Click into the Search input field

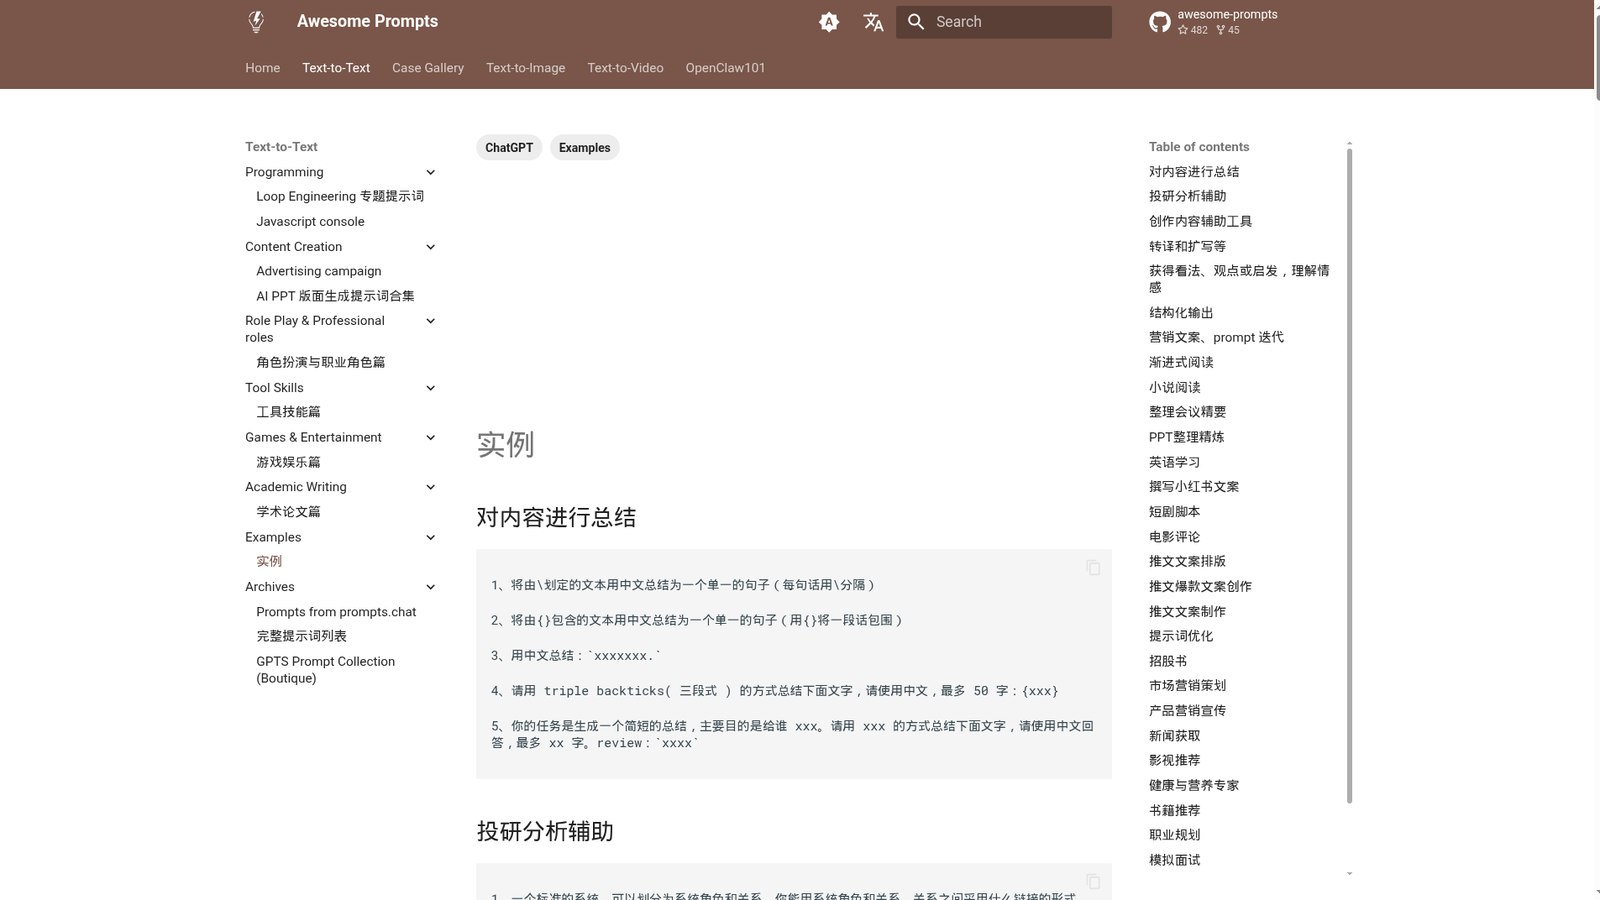click(x=1004, y=22)
